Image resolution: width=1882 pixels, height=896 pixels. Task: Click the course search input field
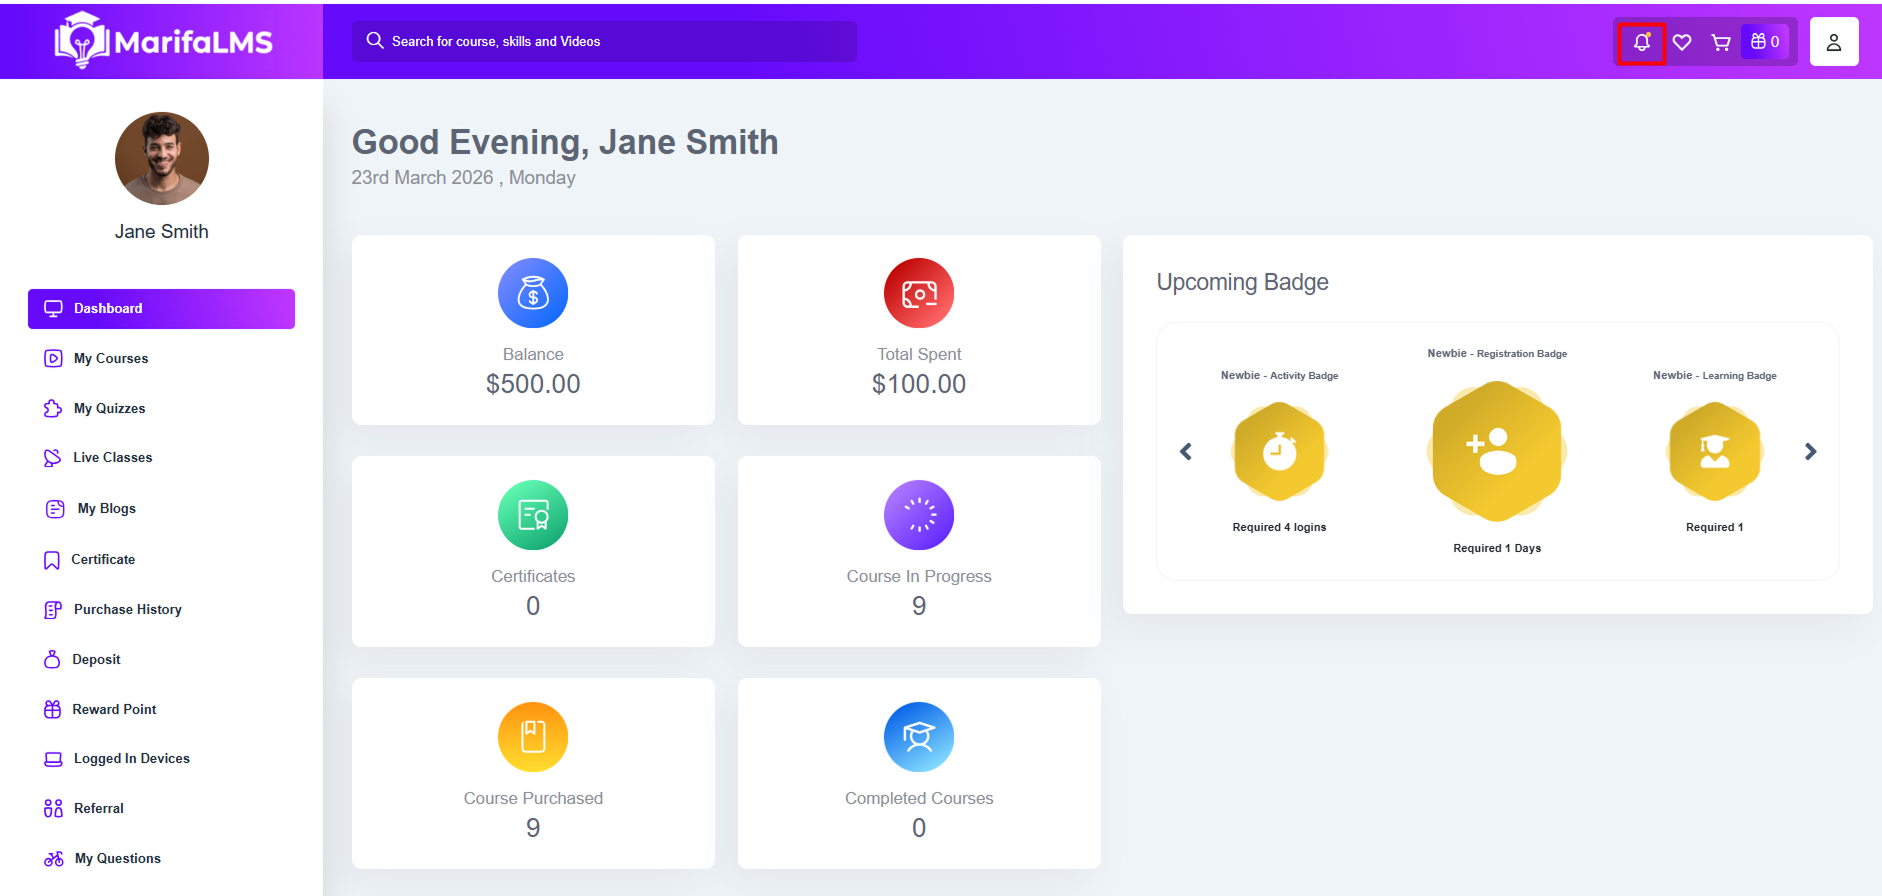[604, 41]
